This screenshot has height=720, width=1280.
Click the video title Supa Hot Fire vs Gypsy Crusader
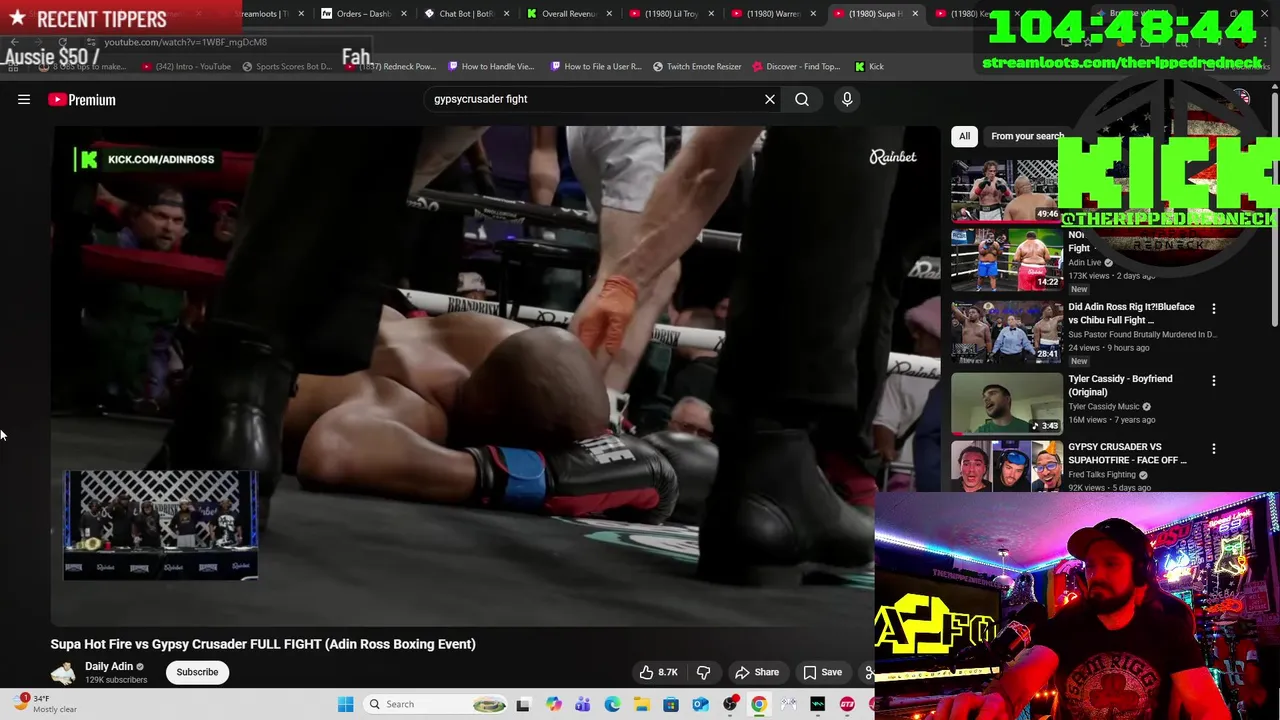[263, 644]
